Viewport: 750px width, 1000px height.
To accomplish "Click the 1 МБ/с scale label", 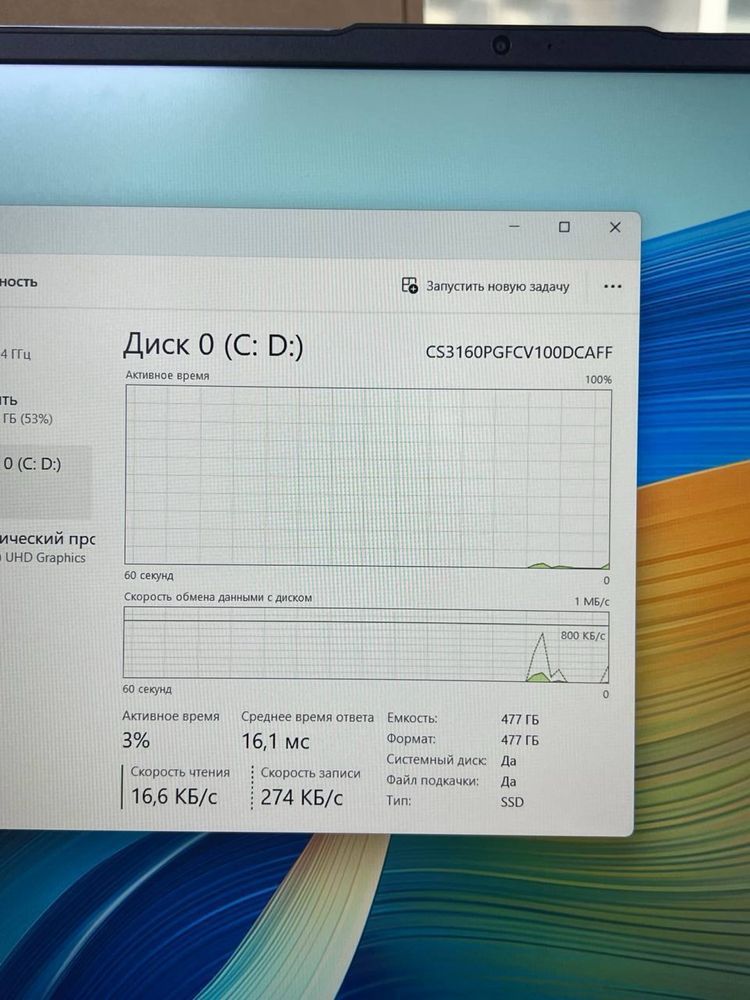I will click(592, 601).
